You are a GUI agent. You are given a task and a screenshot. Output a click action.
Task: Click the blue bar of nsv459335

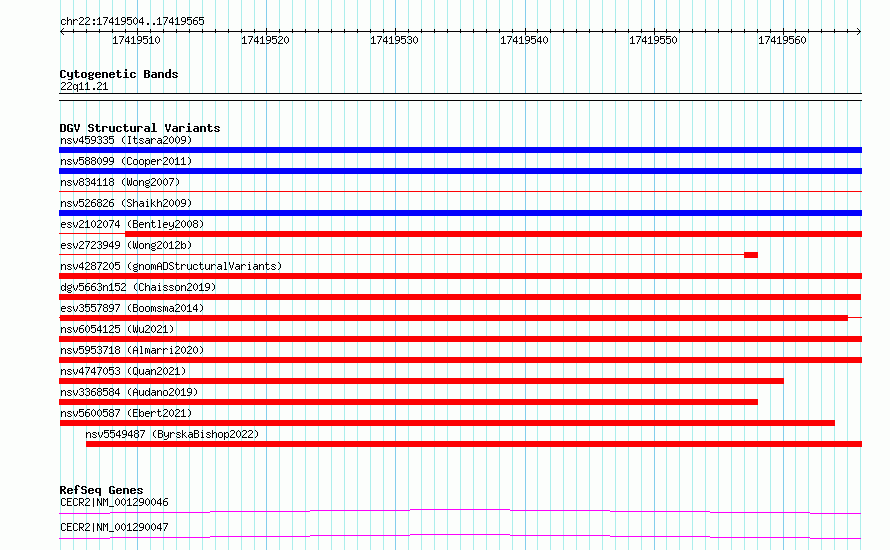460,150
